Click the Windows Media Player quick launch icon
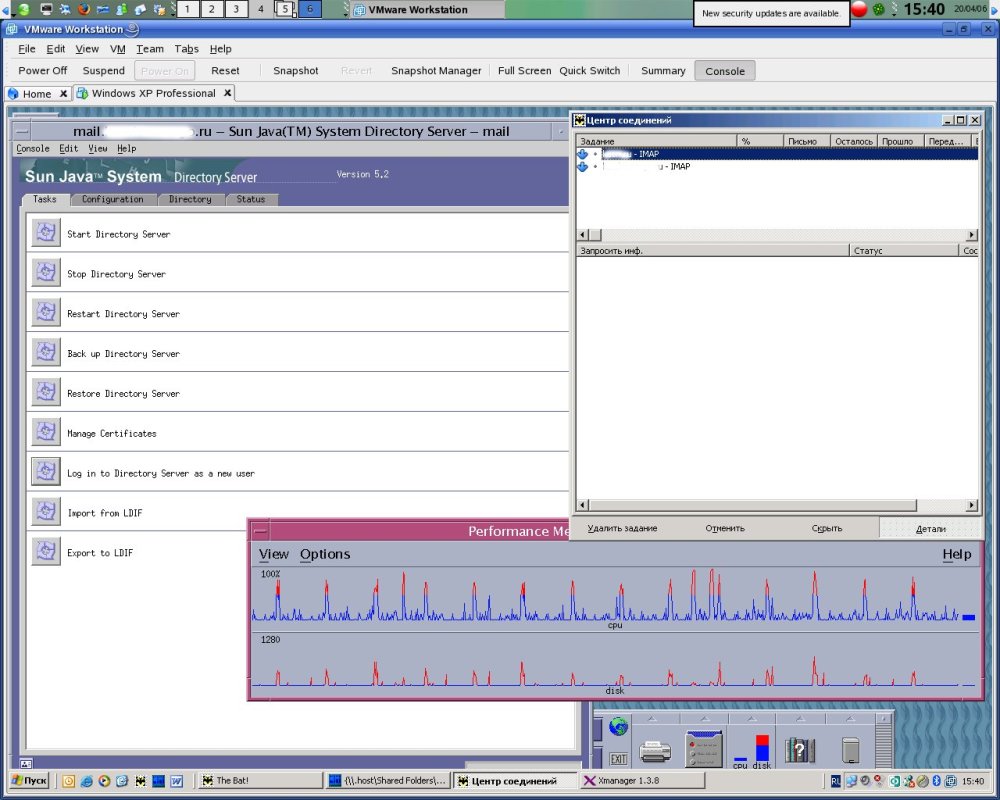Screen dimensions: 1000x800 105,781
